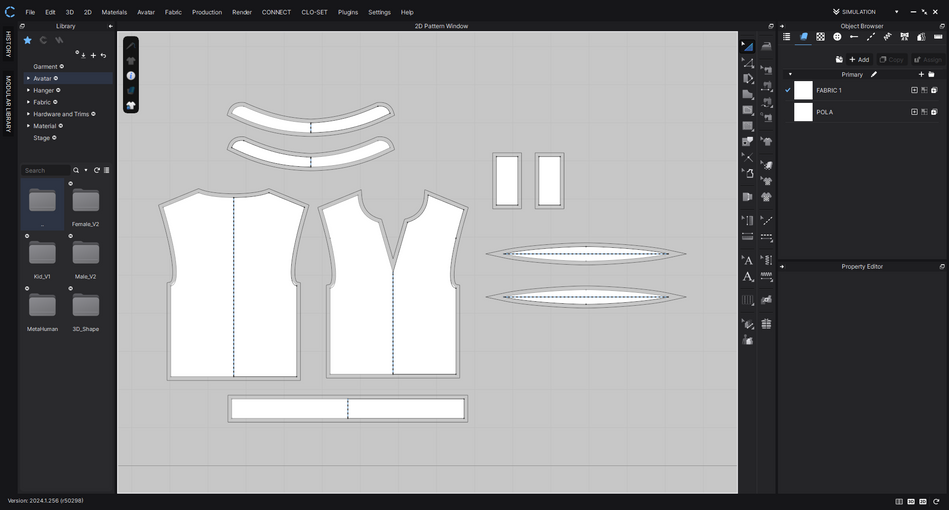The width and height of the screenshot is (949, 510).
Task: Click the first action icon on FABRIC 1 row
Action: [x=915, y=90]
